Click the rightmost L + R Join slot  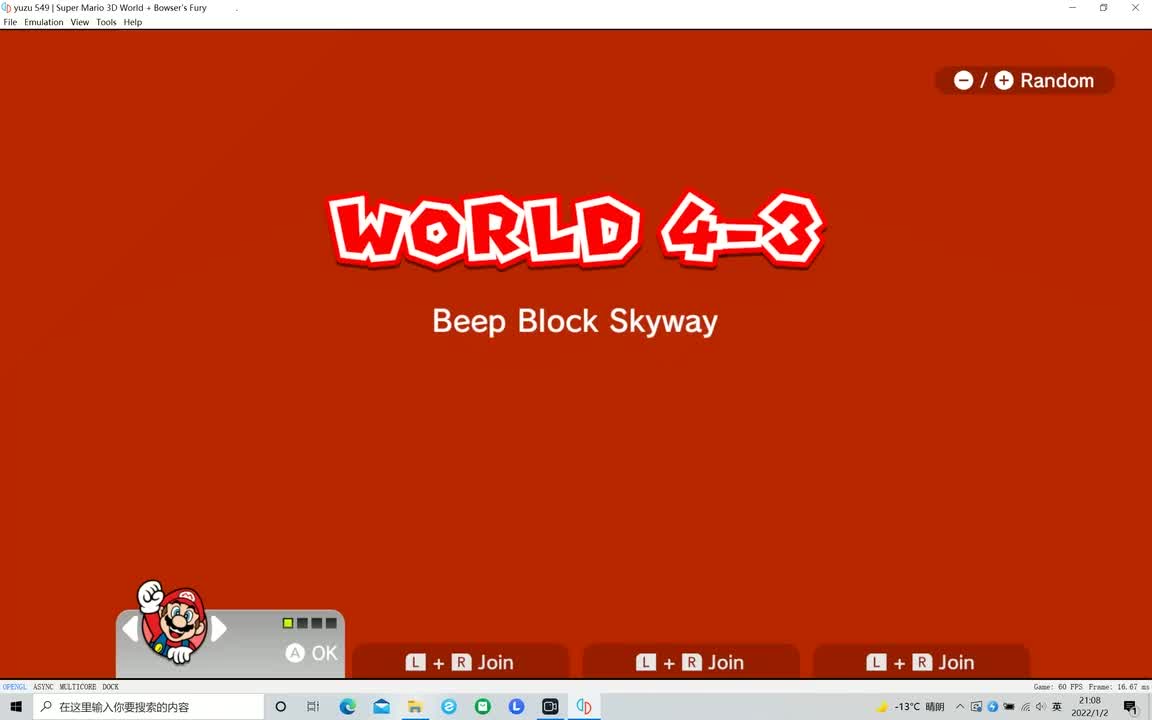click(921, 662)
